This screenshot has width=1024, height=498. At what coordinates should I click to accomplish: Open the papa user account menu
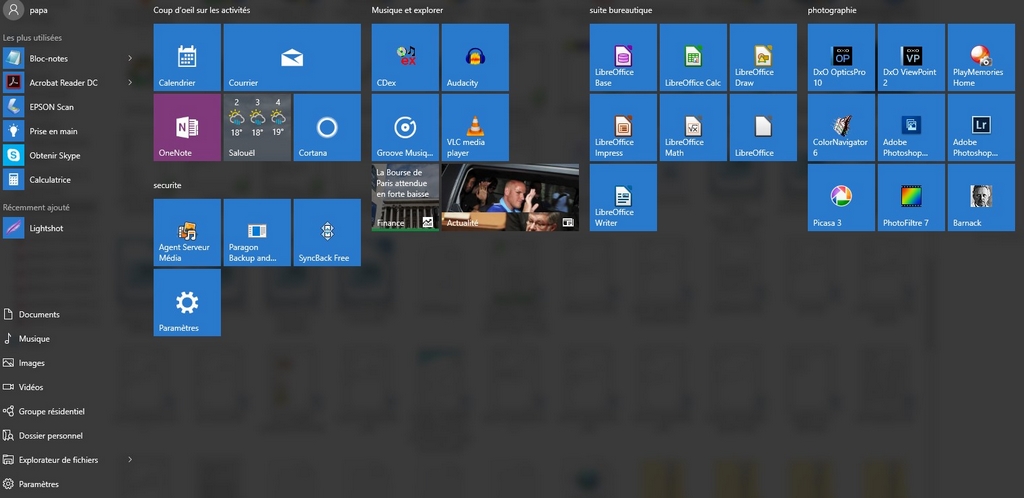click(26, 10)
